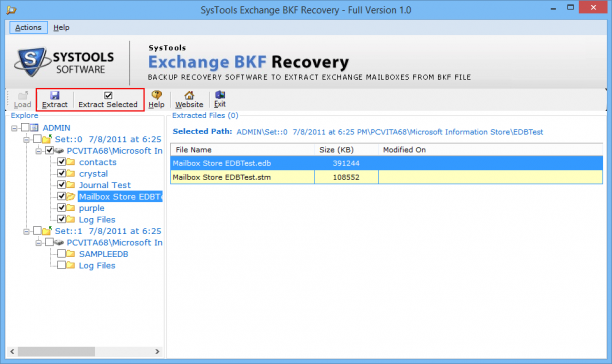Click the purple folder icon
Viewport: 612px width, 364px height.
(x=71, y=208)
